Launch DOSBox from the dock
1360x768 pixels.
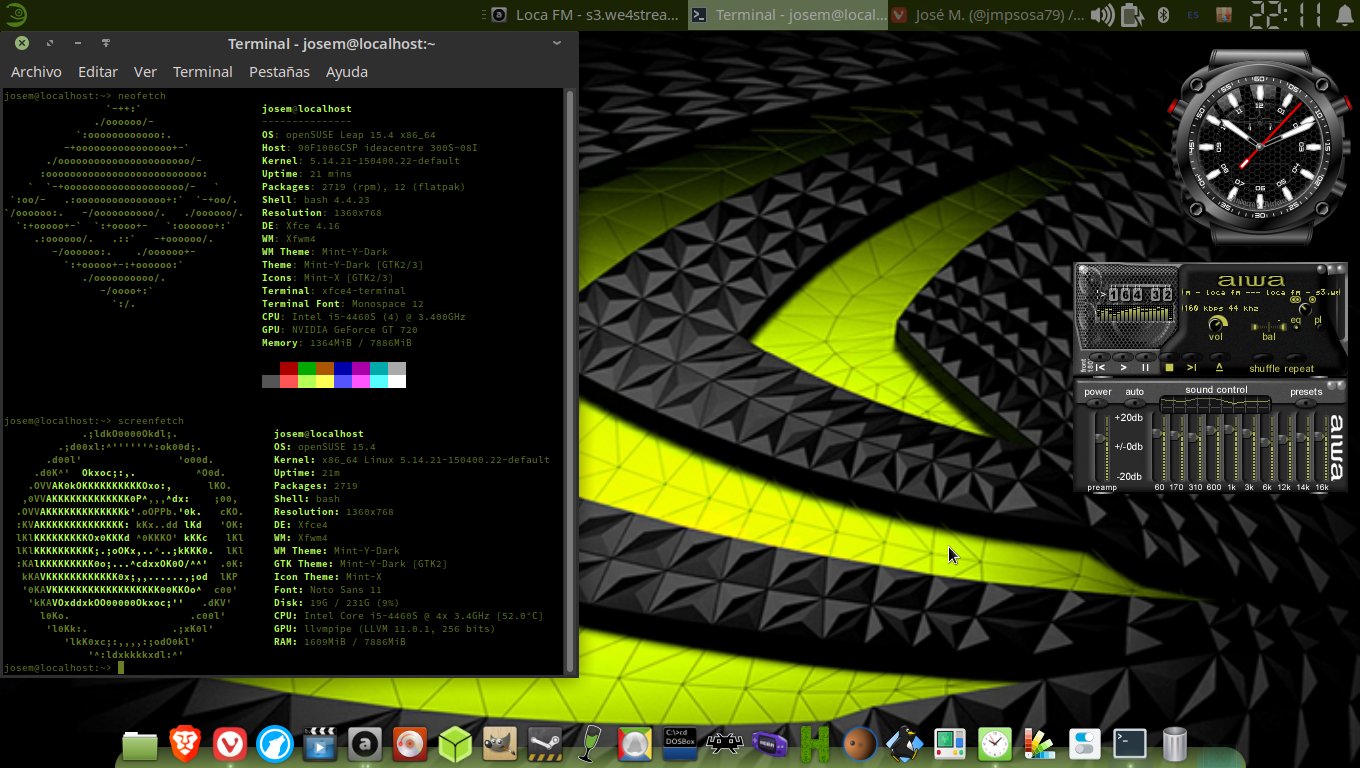point(680,744)
